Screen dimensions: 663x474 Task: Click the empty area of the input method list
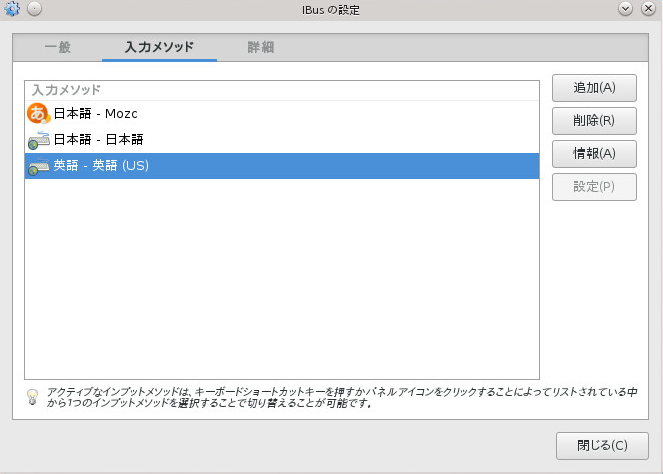(x=280, y=280)
